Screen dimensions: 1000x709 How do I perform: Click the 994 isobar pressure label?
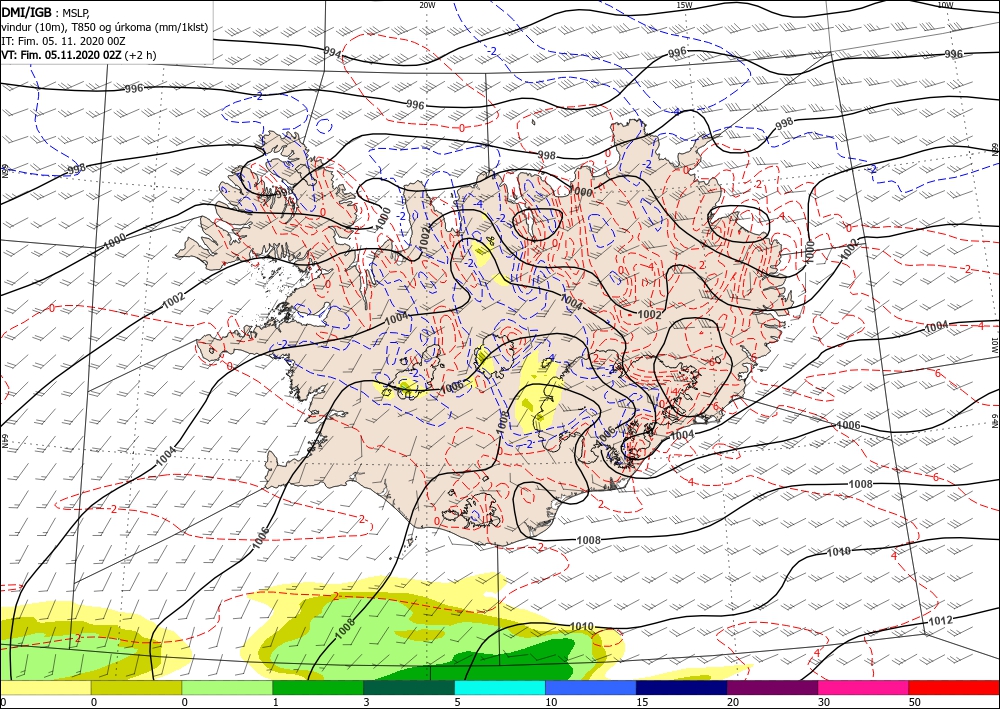point(332,54)
